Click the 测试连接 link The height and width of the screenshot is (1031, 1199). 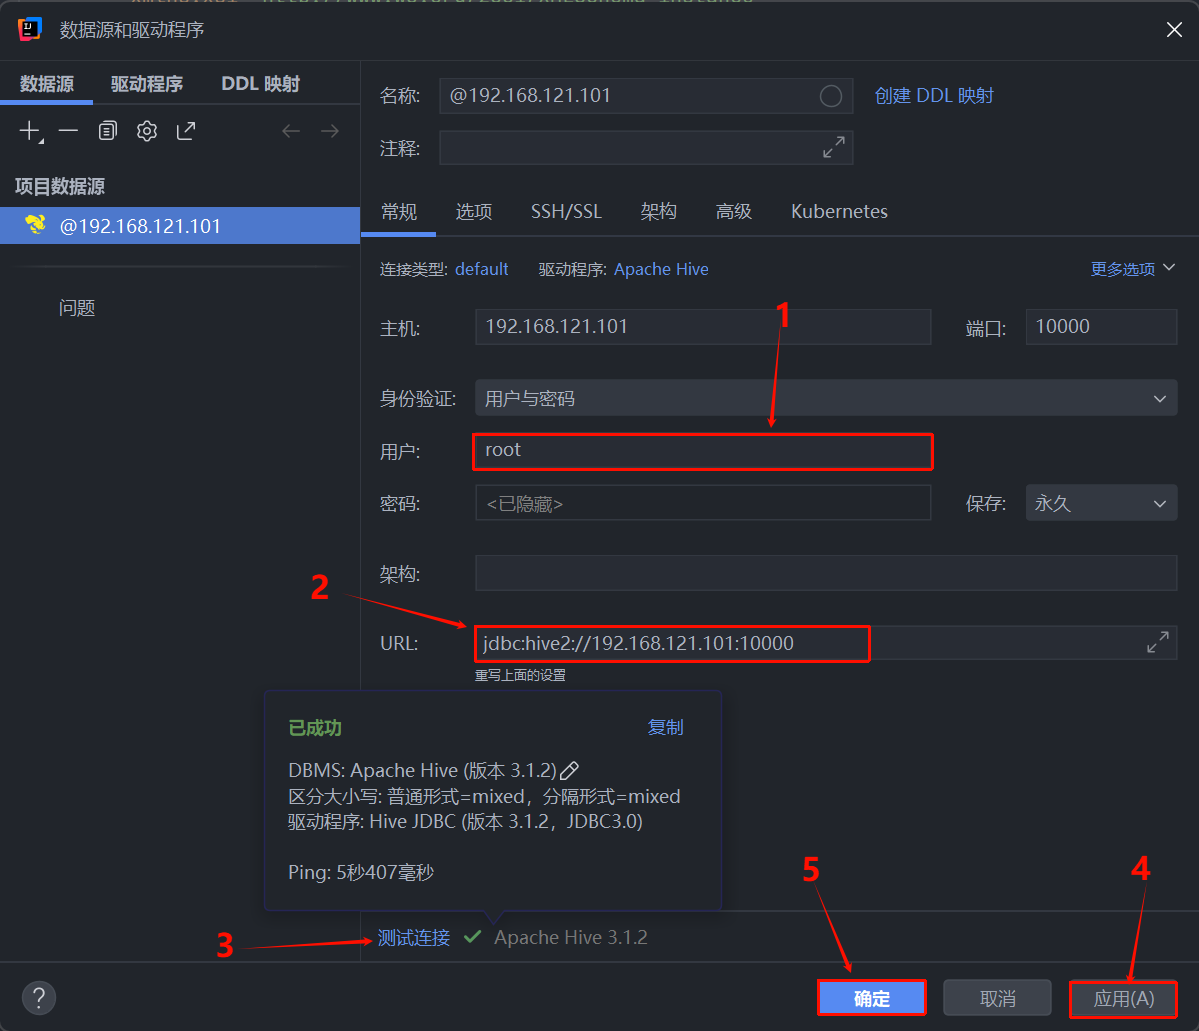coord(414,938)
